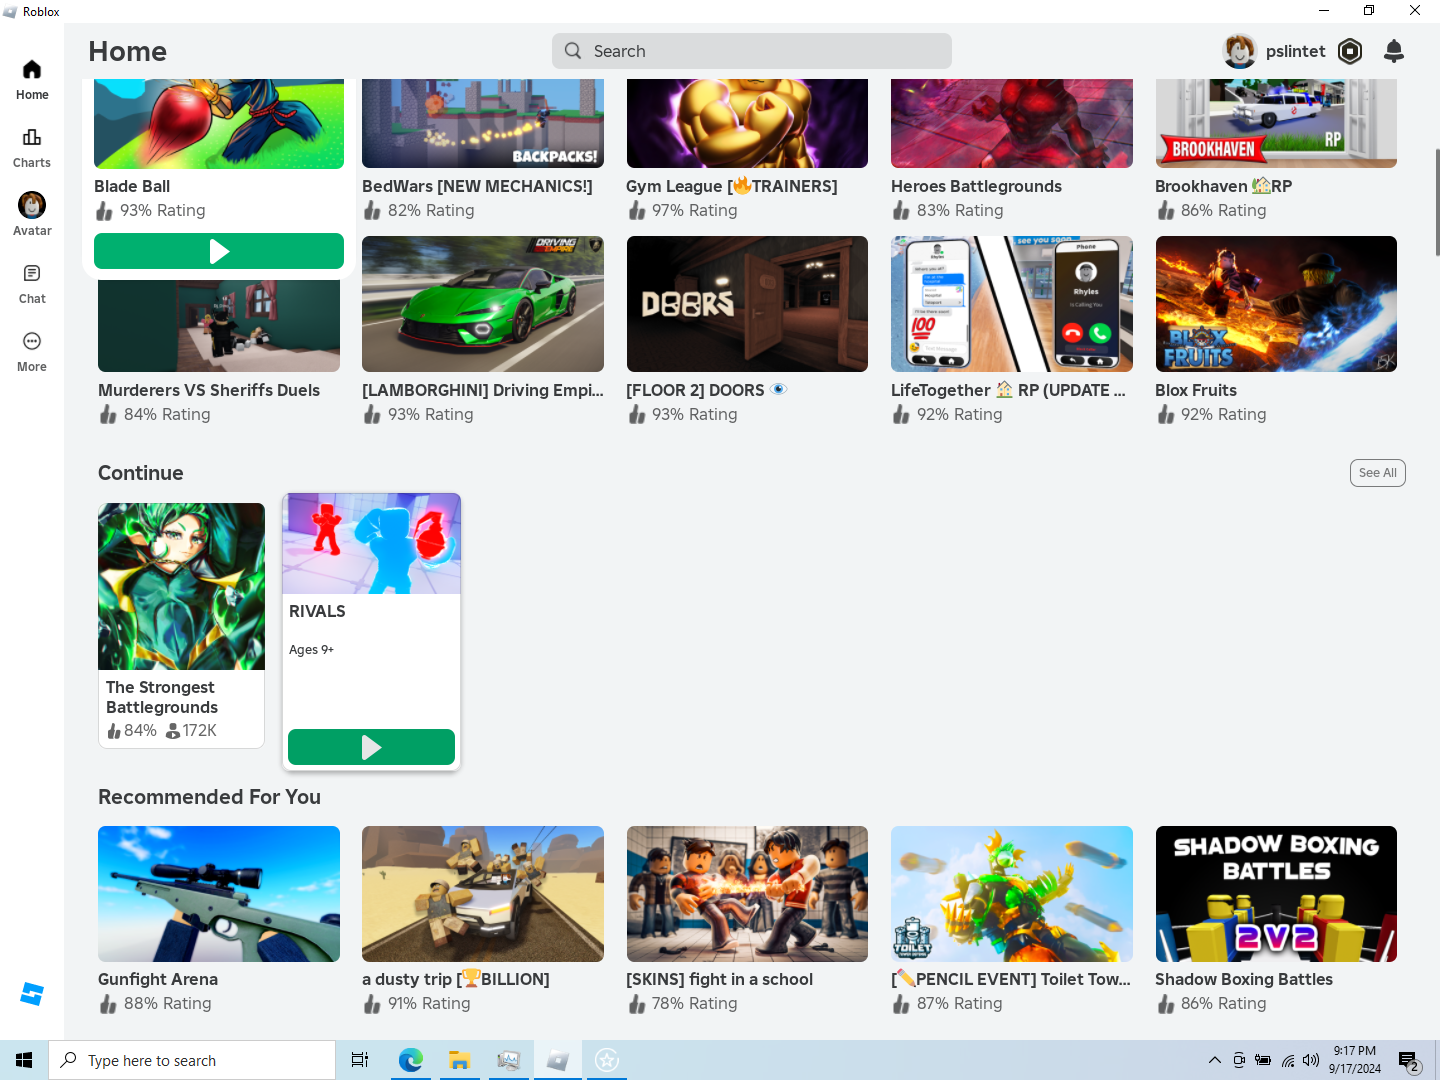Show hidden system tray icons
The image size is (1440, 1080).
coord(1214,1060)
